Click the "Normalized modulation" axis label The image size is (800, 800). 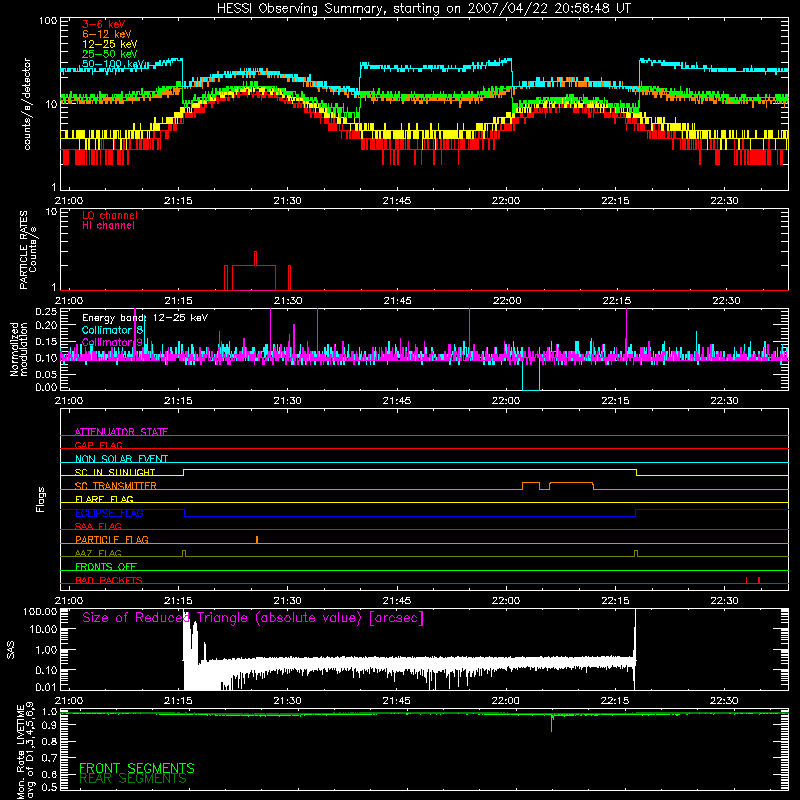(x=19, y=349)
